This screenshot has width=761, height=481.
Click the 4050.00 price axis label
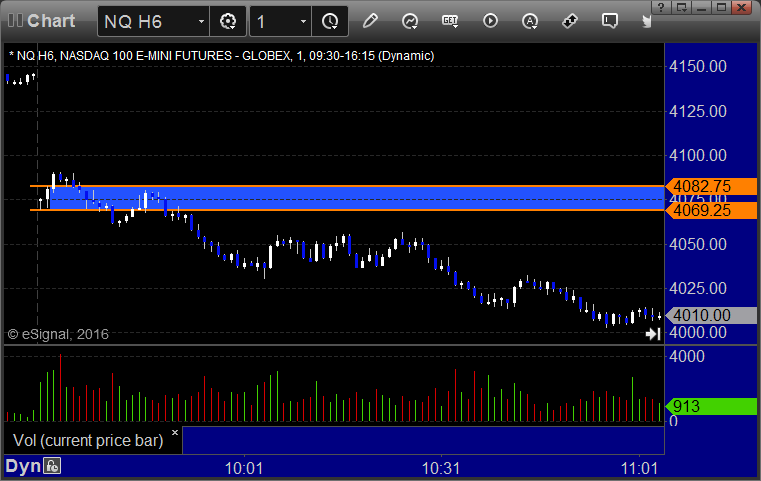698,244
